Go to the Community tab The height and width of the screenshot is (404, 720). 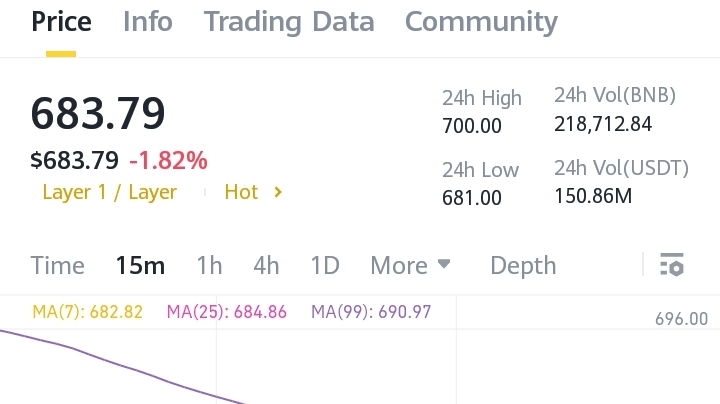click(481, 22)
